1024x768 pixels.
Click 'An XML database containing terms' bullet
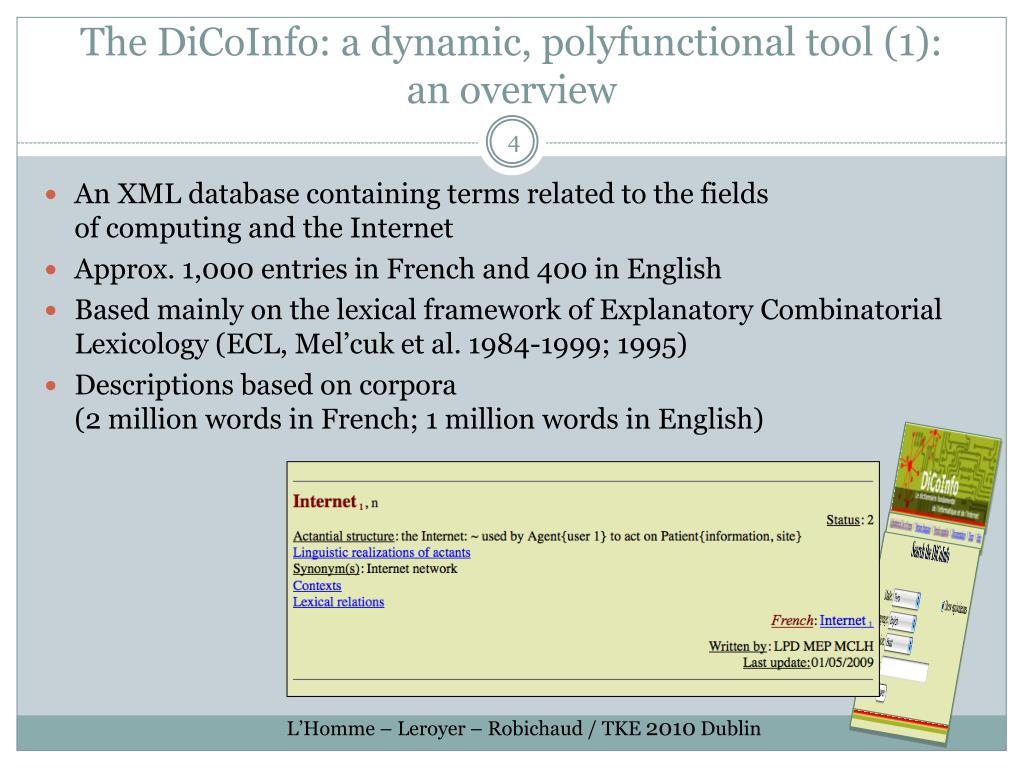click(421, 211)
